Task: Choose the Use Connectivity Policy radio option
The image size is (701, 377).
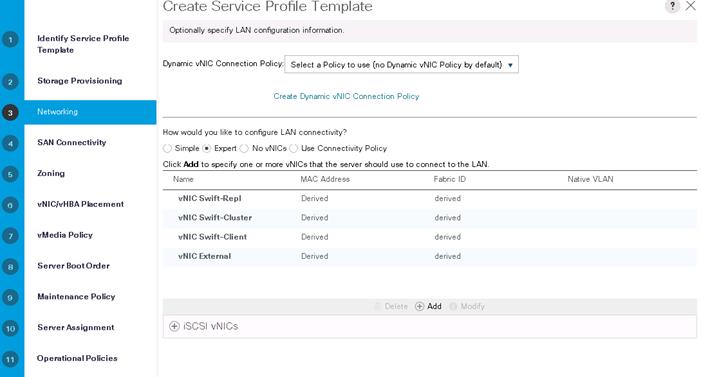Action: [293, 148]
